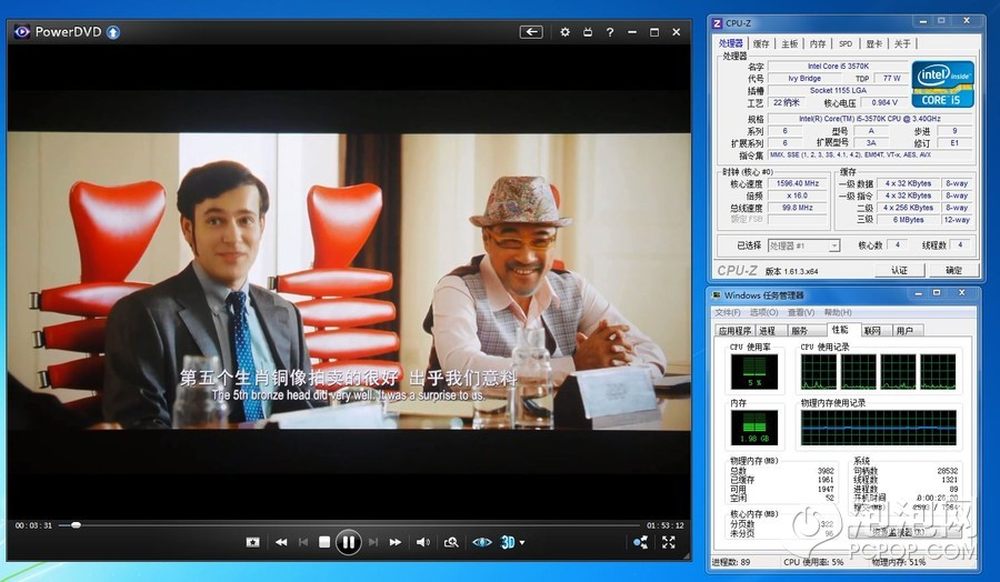Image resolution: width=1000 pixels, height=582 pixels.
Task: Open the 关于 tab in CPU-Z
Action: tap(902, 43)
